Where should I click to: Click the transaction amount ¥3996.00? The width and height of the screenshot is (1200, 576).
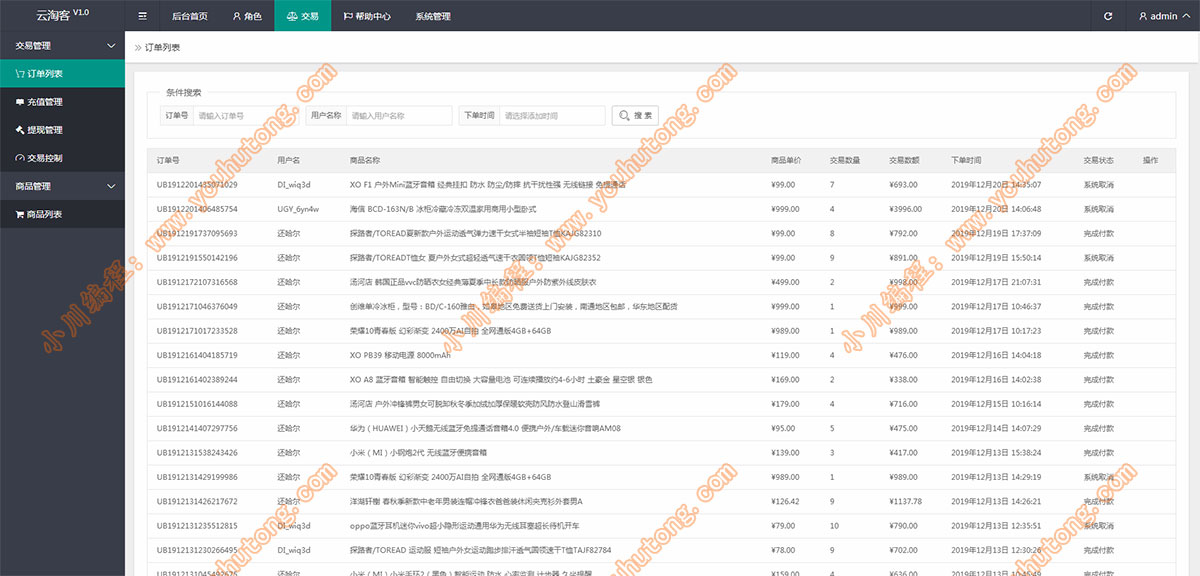pyautogui.click(x=906, y=209)
